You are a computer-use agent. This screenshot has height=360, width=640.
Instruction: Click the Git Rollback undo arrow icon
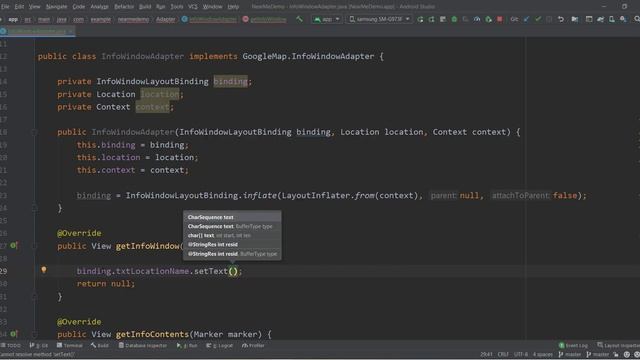click(x=561, y=19)
